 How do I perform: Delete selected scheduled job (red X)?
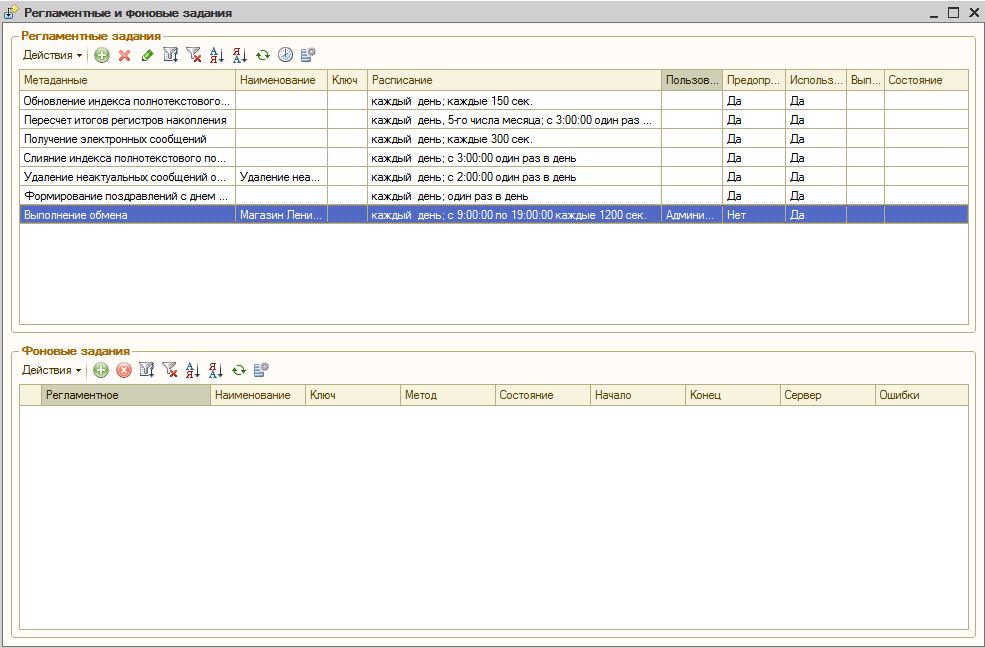tap(124, 55)
